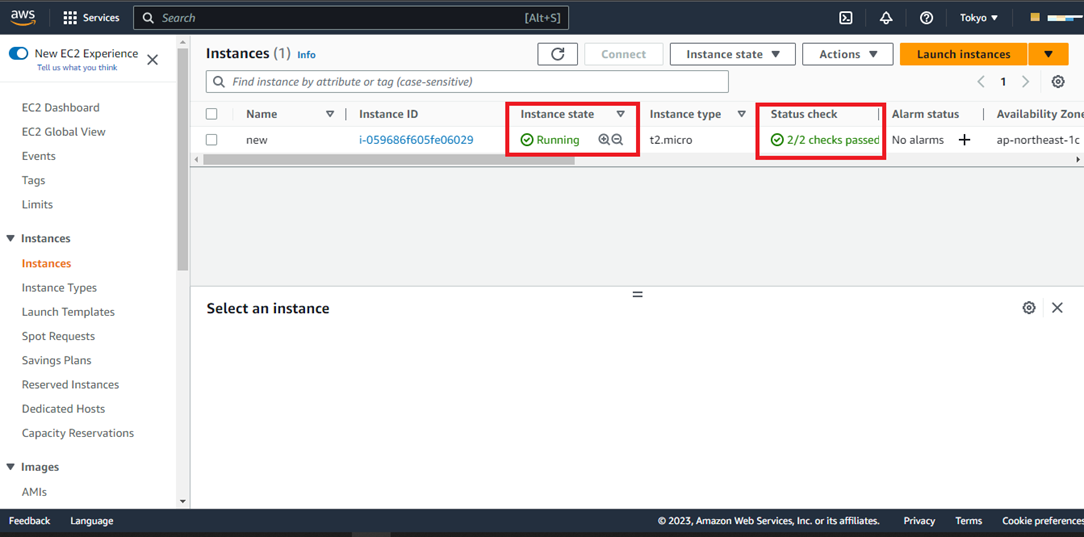Open the Instance state dropdown button
1084x537 pixels.
point(732,54)
